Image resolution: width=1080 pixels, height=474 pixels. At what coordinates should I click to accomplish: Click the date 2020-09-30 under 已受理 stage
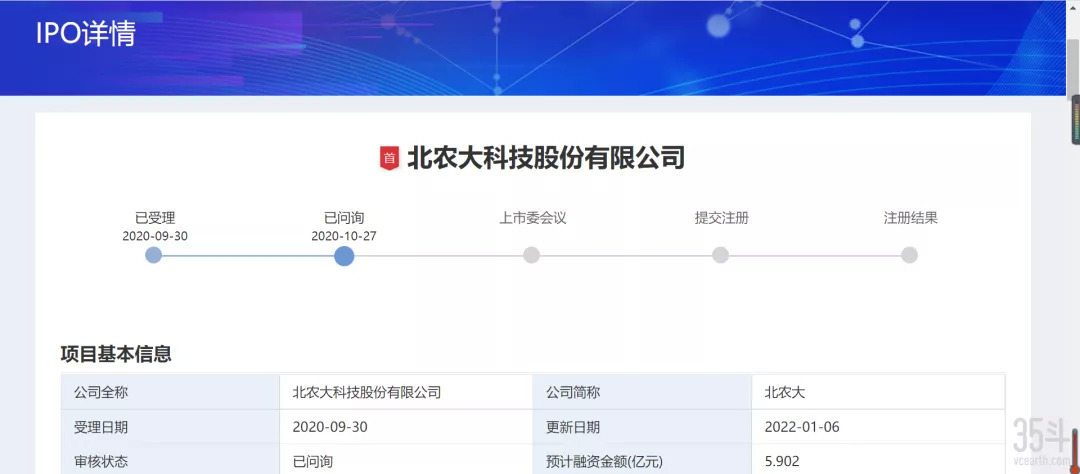[x=155, y=236]
